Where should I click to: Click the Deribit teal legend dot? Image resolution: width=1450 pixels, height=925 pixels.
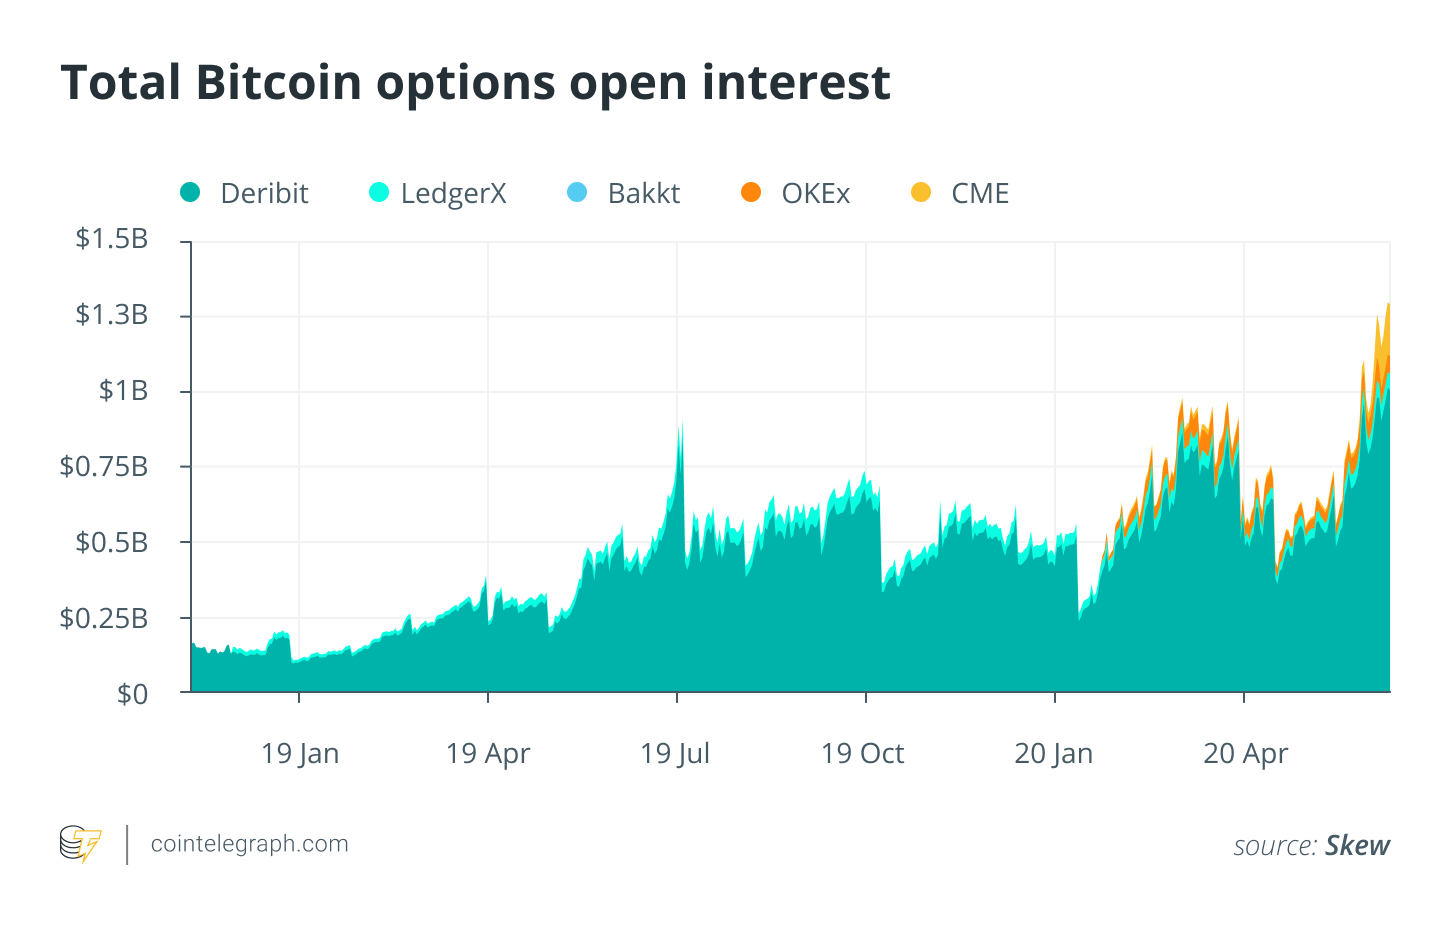190,192
